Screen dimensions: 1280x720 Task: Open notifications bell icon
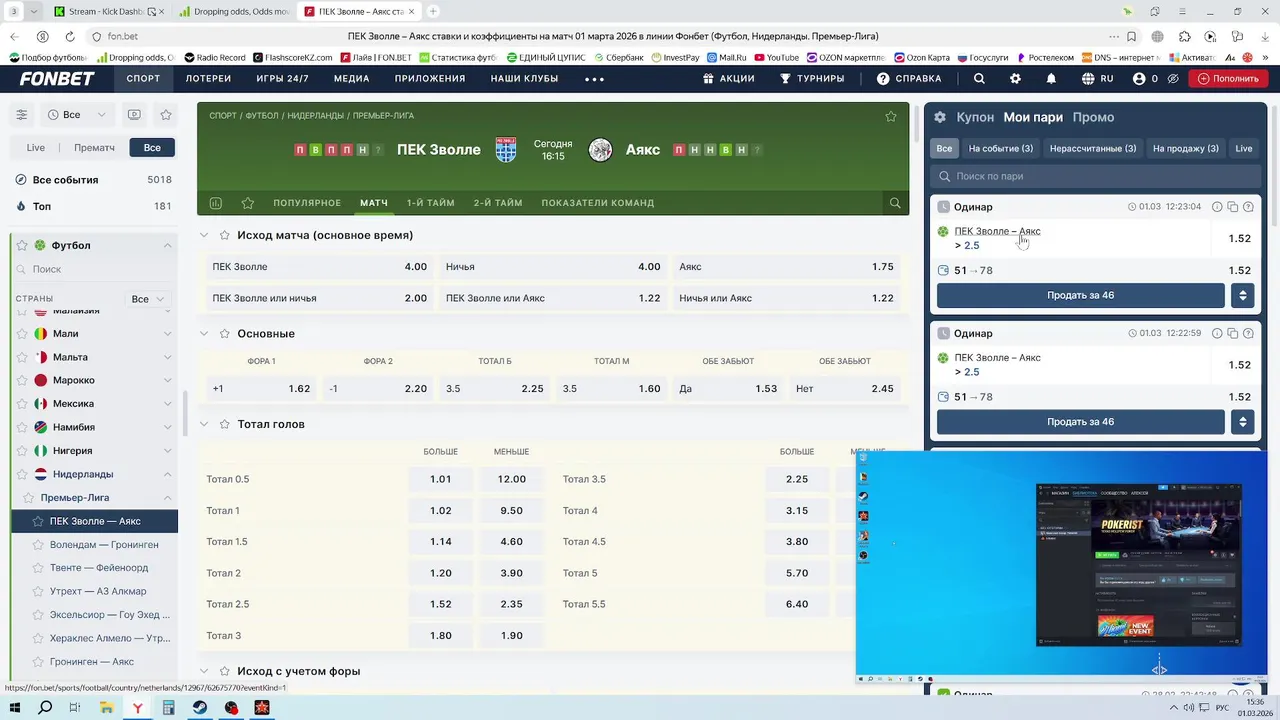(x=1051, y=78)
